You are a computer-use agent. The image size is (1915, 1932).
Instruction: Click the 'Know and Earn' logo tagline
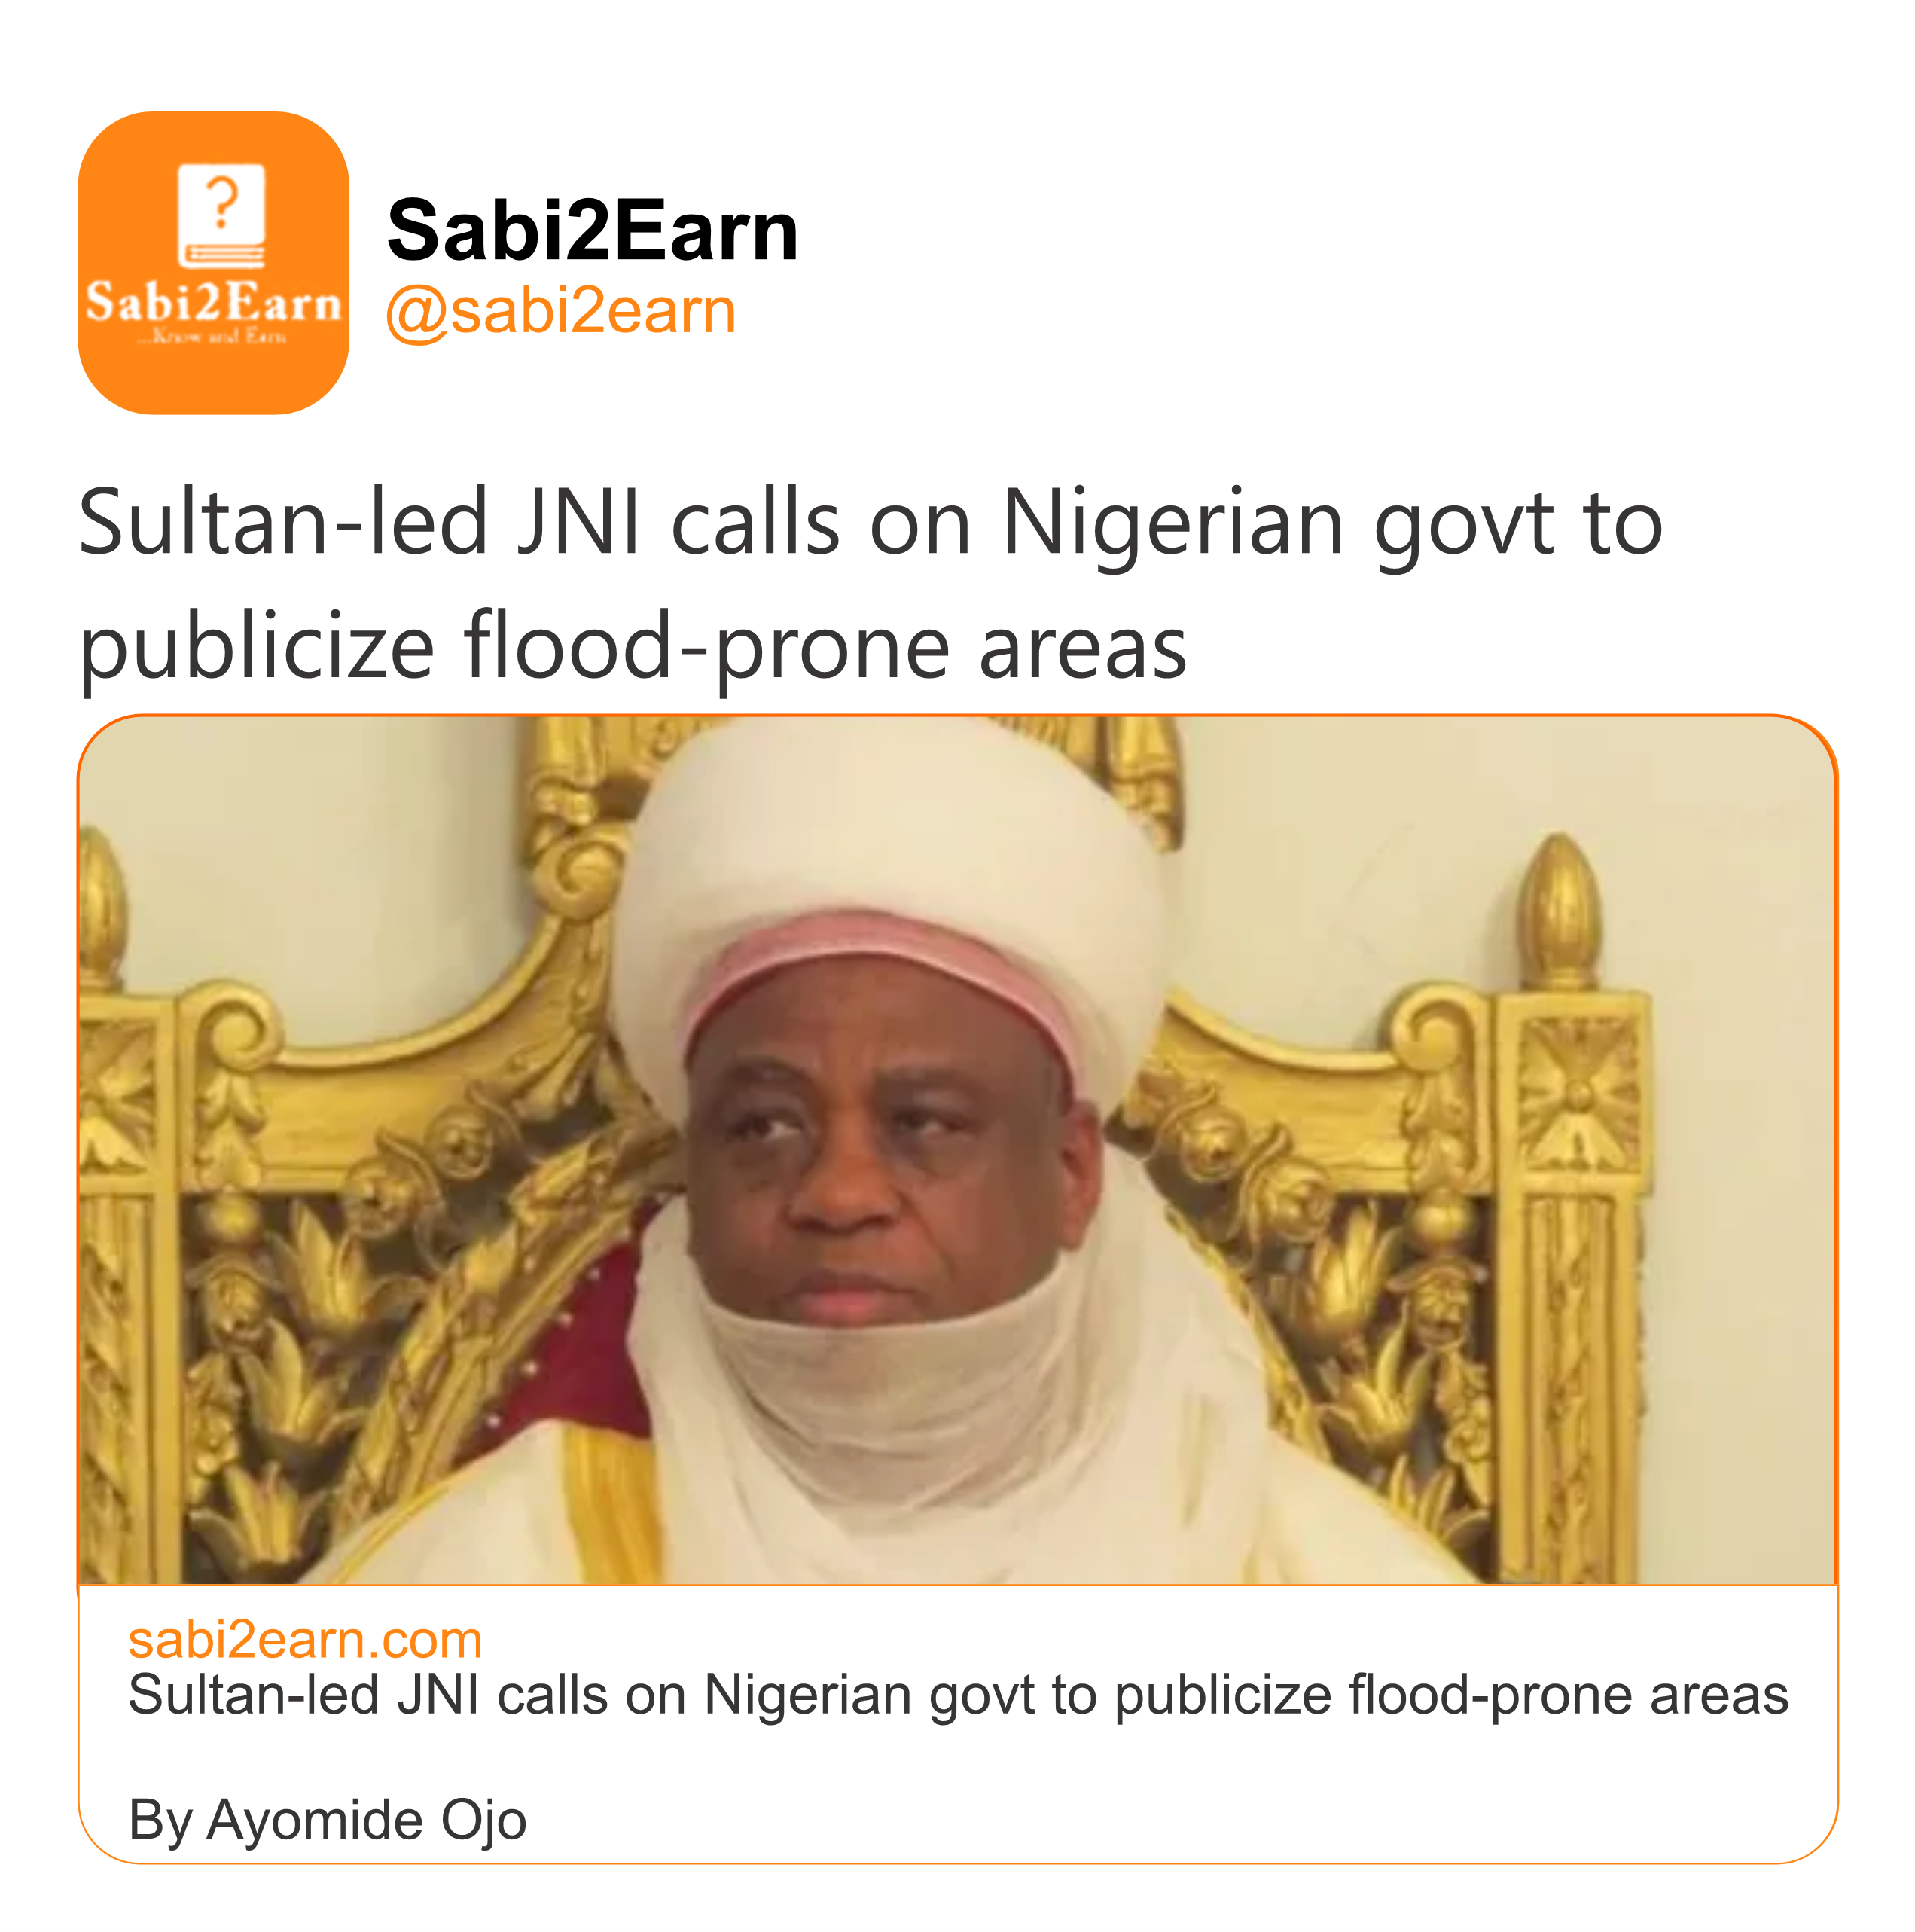tap(212, 337)
